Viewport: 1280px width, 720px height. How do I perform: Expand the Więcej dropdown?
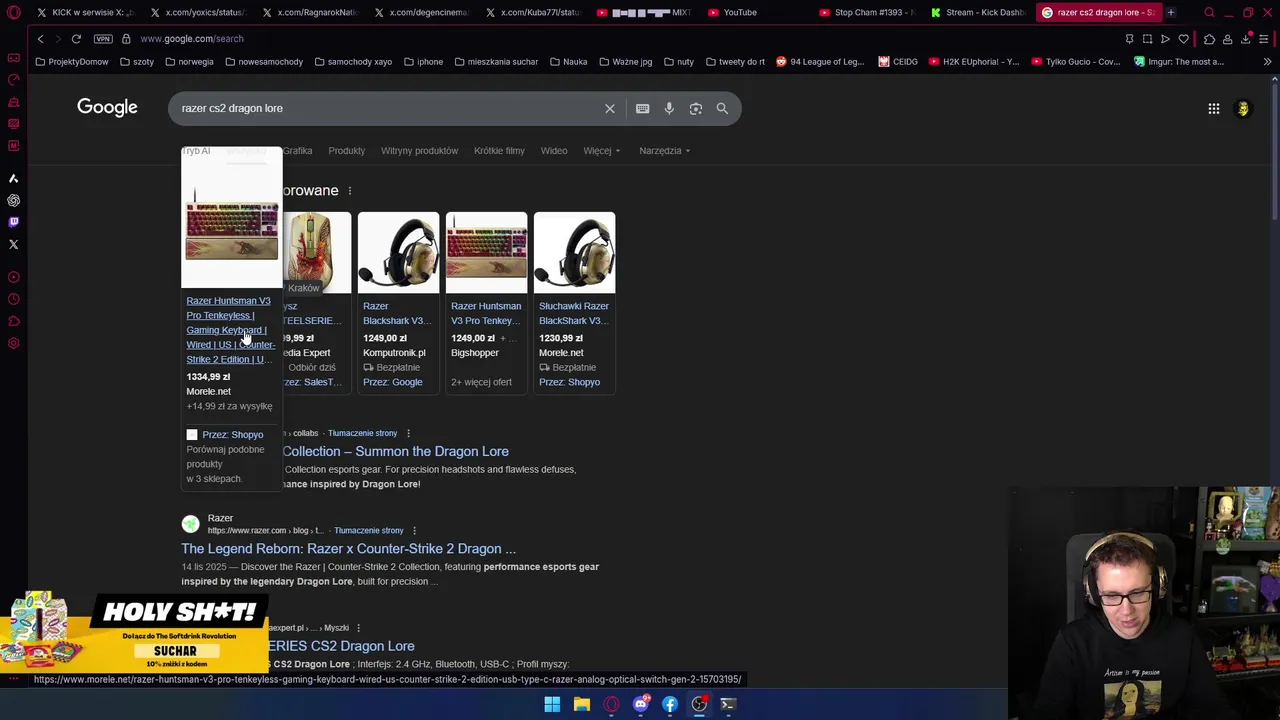click(x=601, y=151)
